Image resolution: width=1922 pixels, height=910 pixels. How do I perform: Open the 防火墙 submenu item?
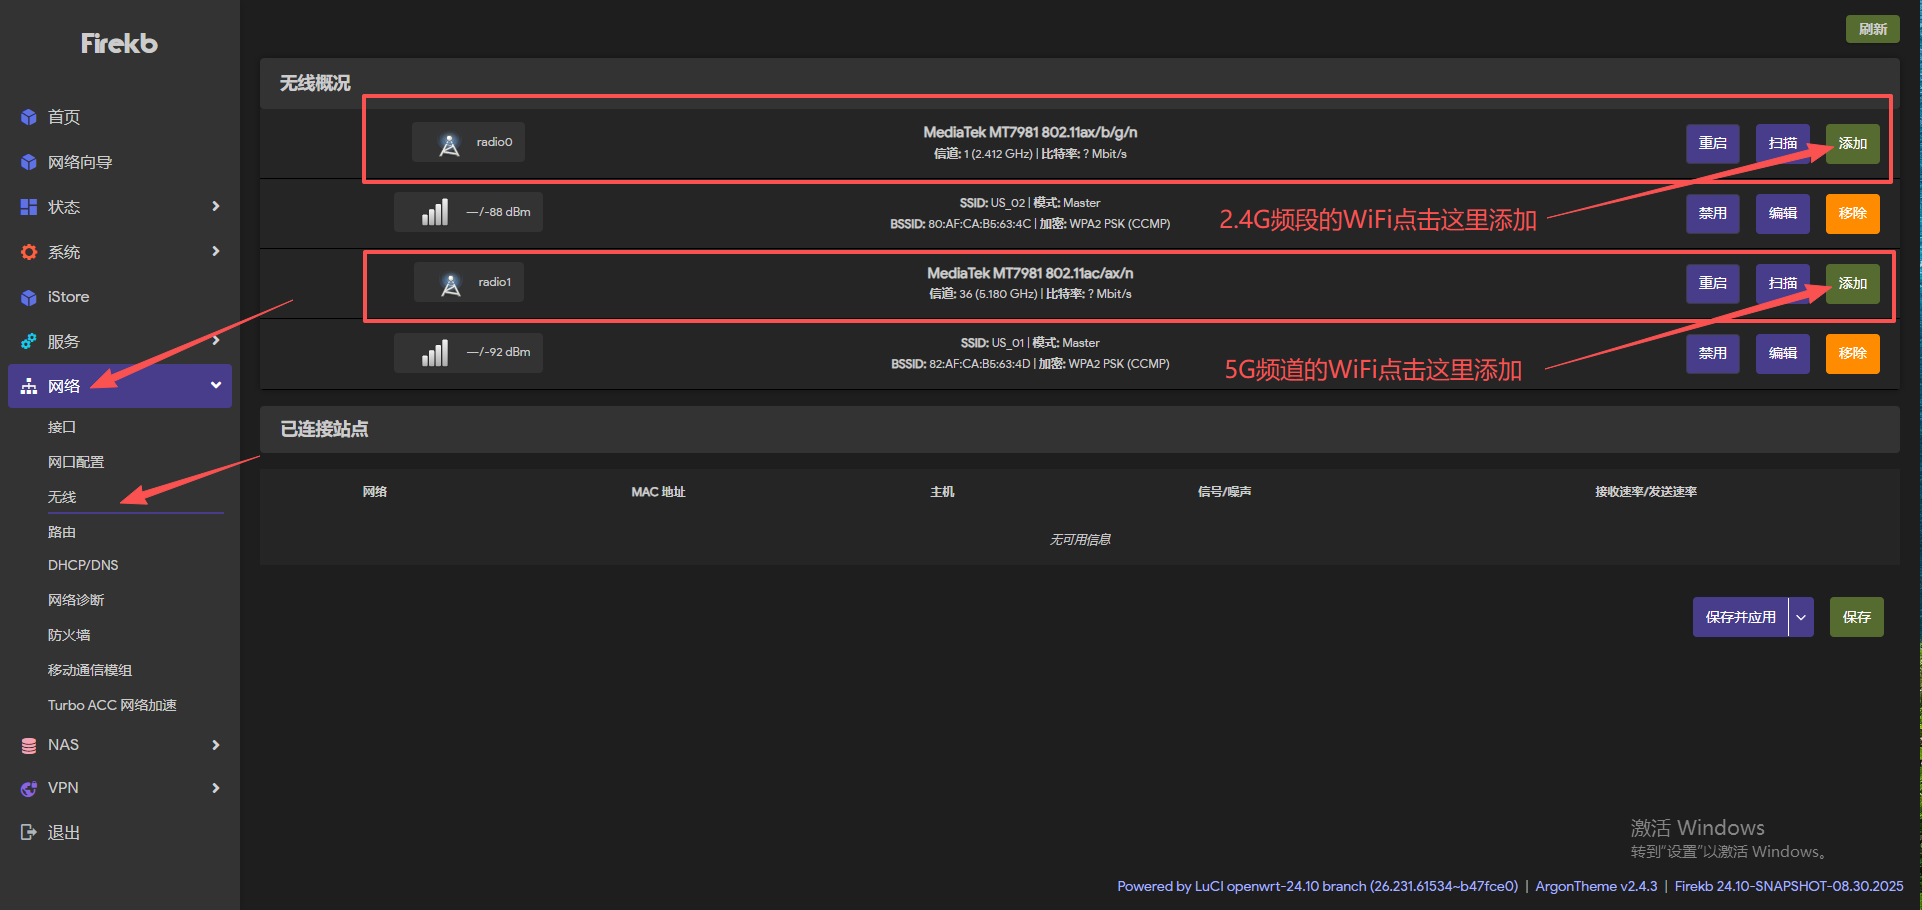coord(69,635)
